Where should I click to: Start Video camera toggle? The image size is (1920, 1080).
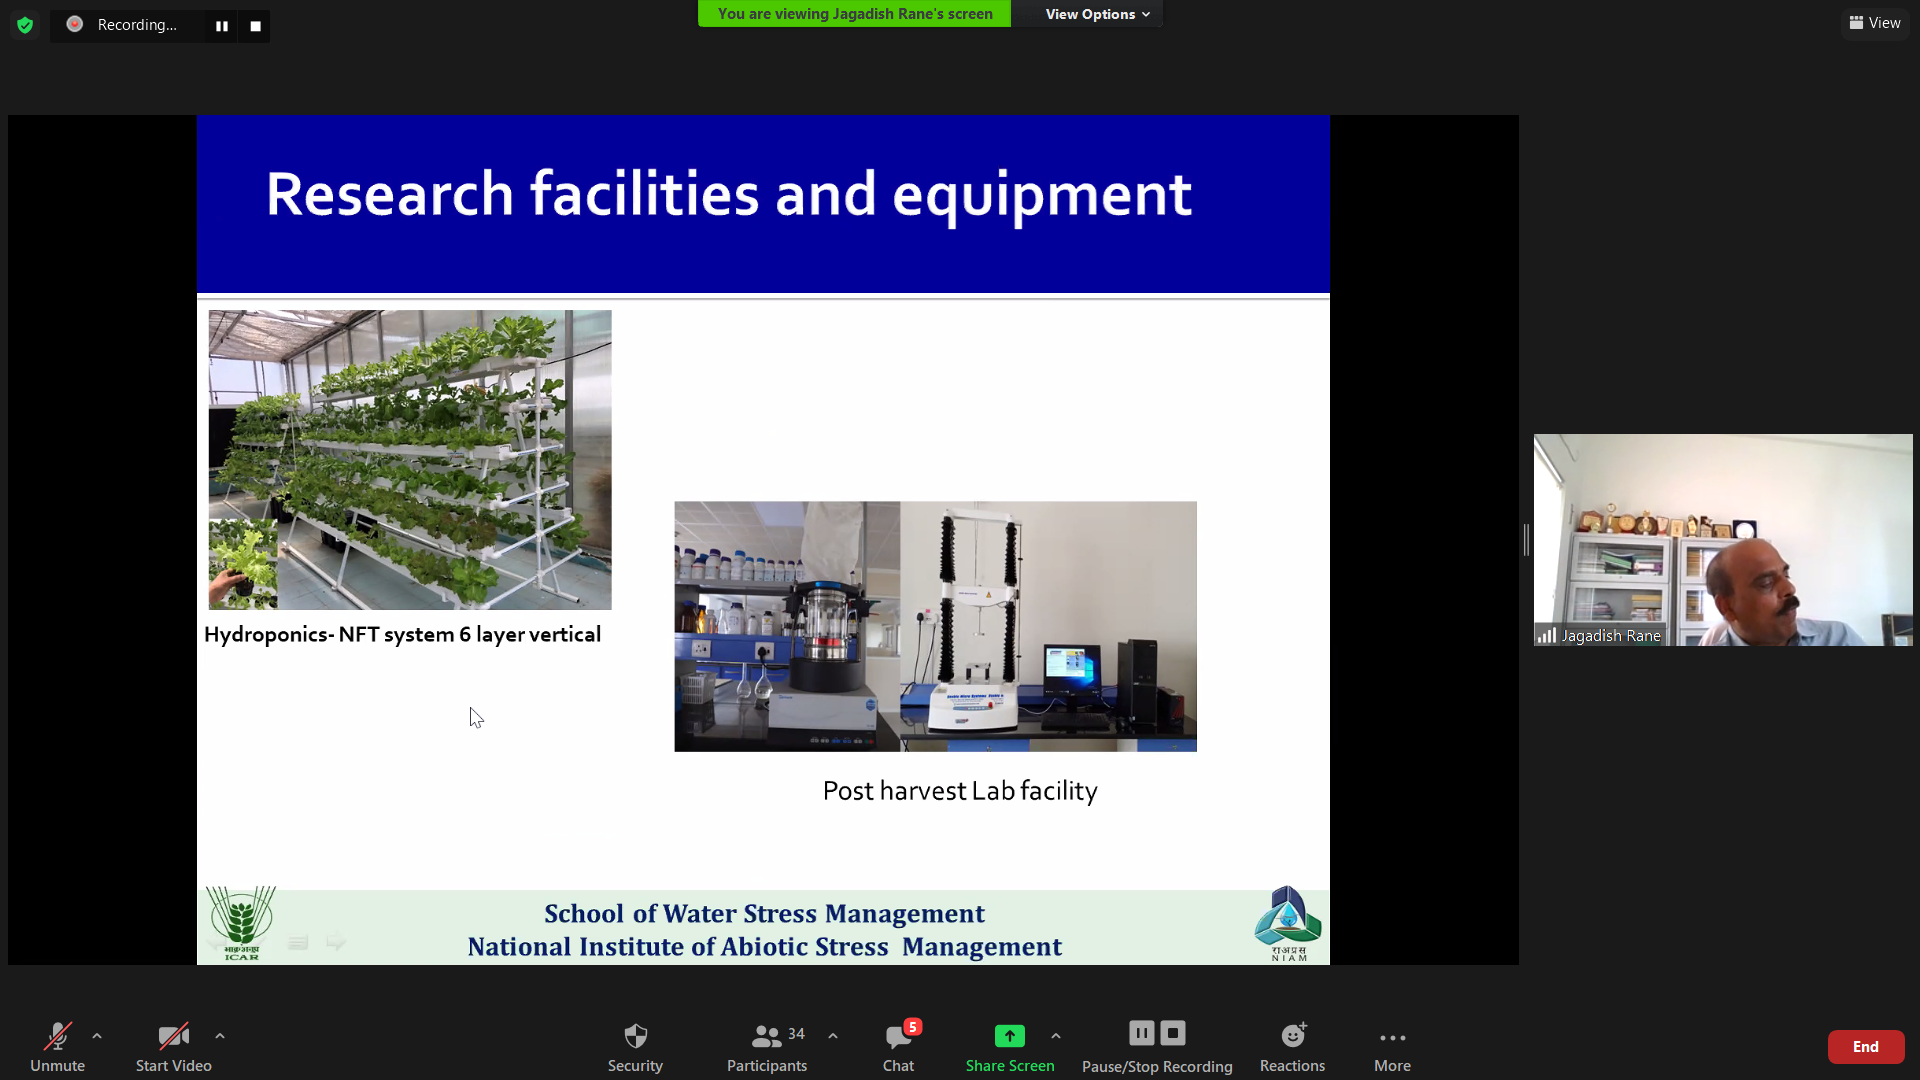coord(173,1045)
